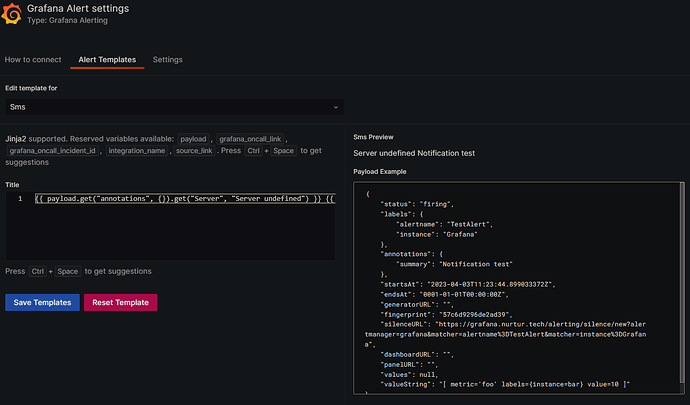Click the Payload Example heading

380,172
